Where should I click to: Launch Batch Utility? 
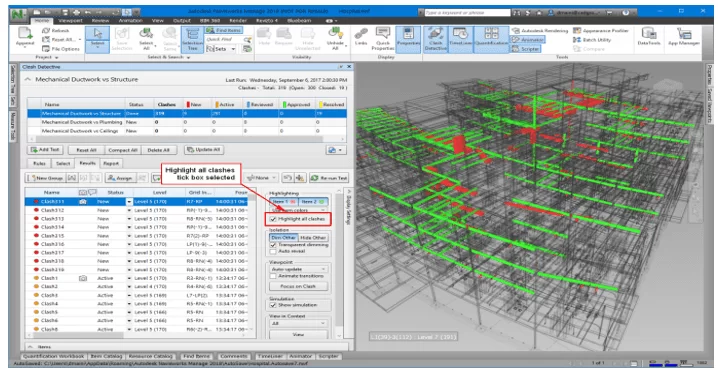coord(592,40)
